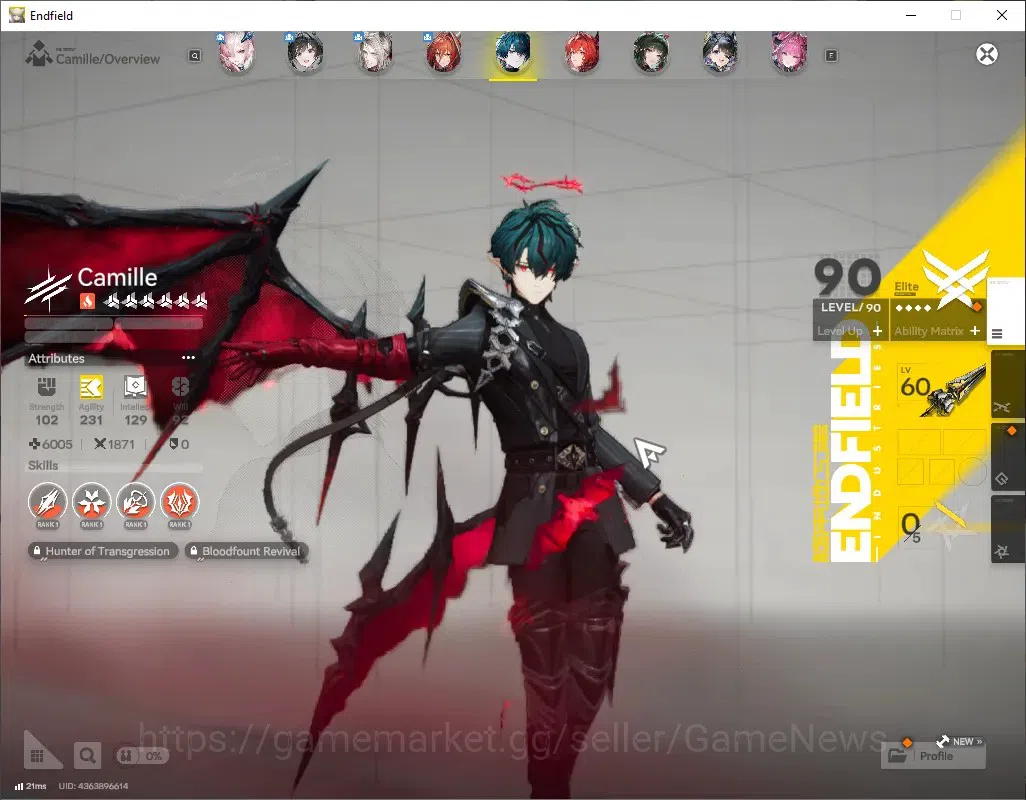Viewport: 1026px width, 800px height.
Task: Click the magnifier search icon at bottom
Action: 87,756
